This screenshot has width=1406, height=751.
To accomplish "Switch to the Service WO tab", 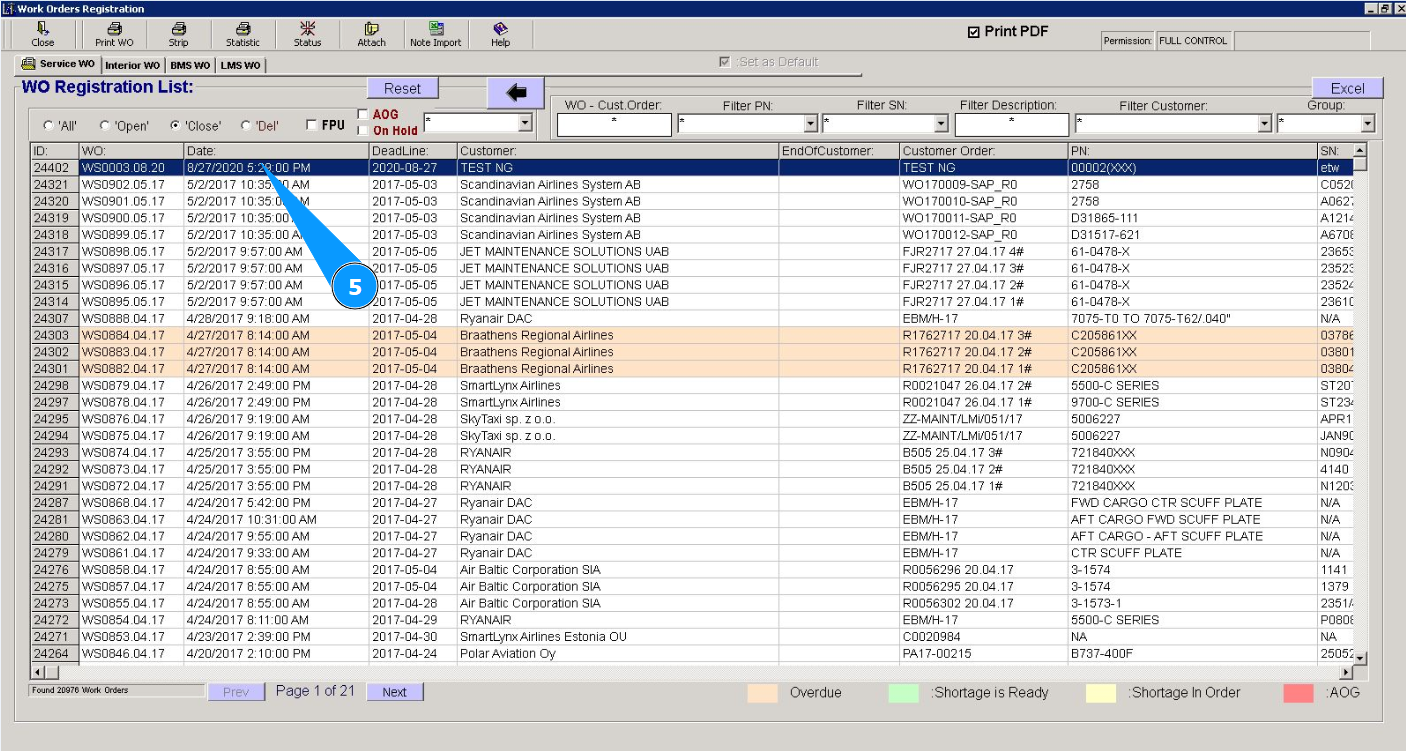I will 58,64.
